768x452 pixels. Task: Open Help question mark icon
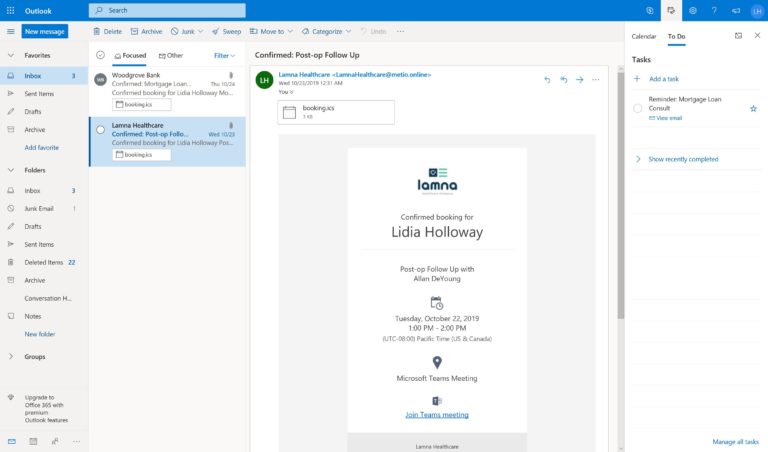pos(714,10)
